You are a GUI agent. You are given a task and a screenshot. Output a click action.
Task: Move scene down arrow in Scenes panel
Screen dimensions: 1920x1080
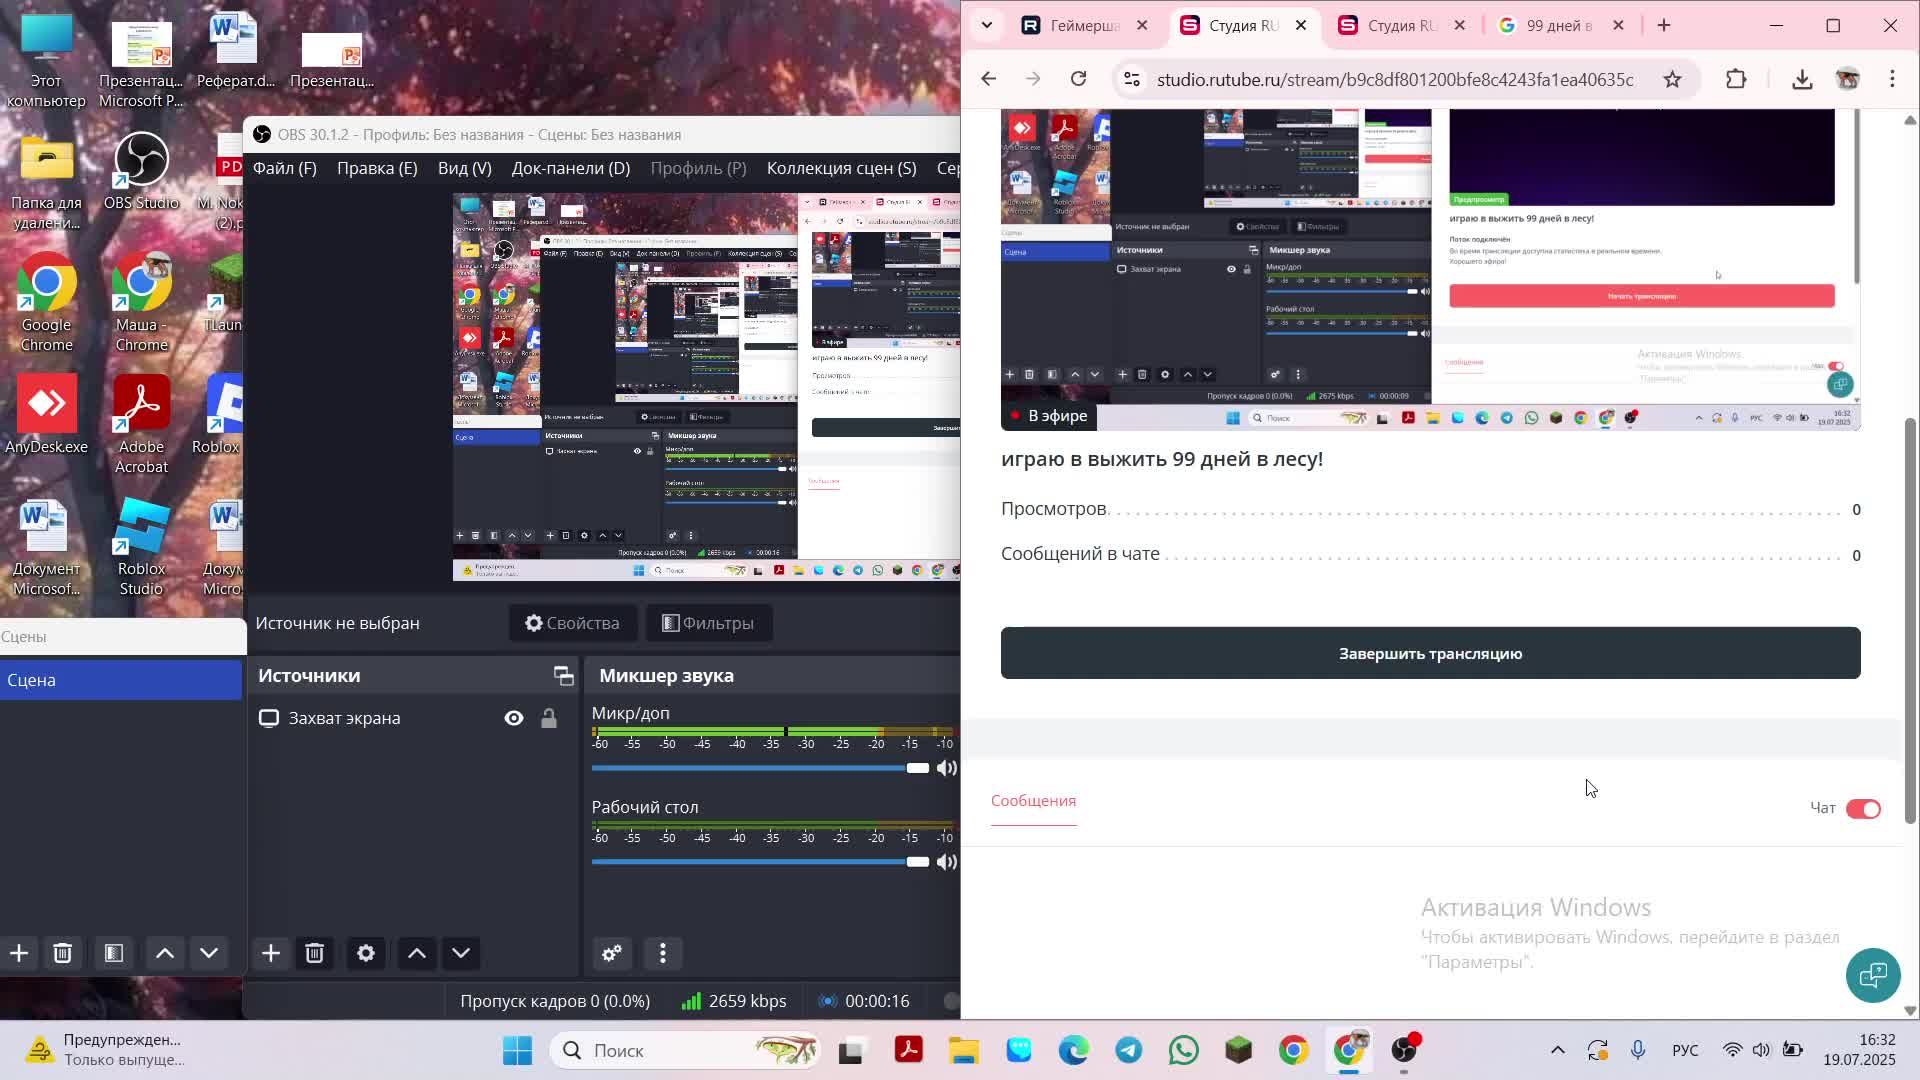click(x=209, y=953)
